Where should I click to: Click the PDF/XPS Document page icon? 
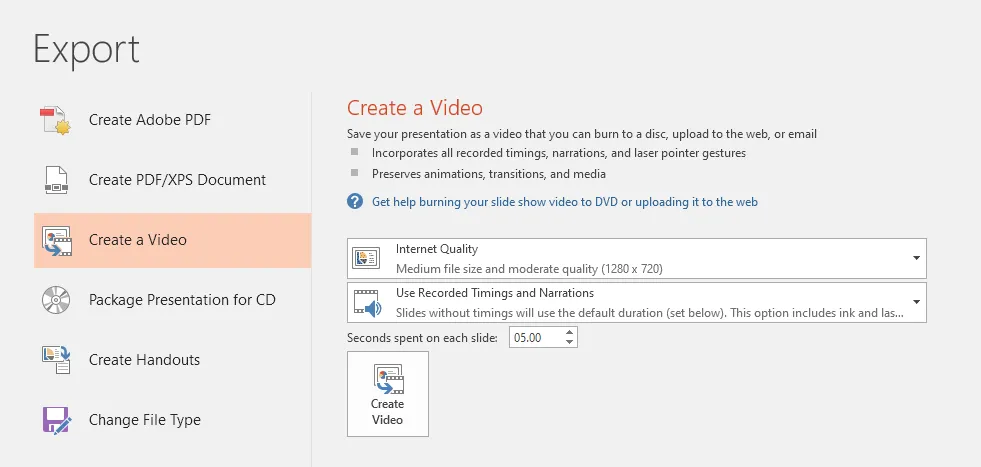(56, 180)
